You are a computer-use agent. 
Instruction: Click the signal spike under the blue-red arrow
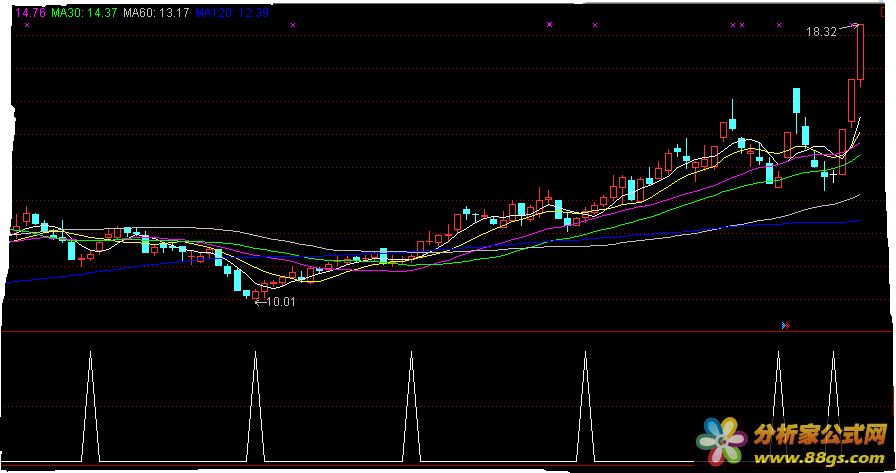tap(778, 406)
